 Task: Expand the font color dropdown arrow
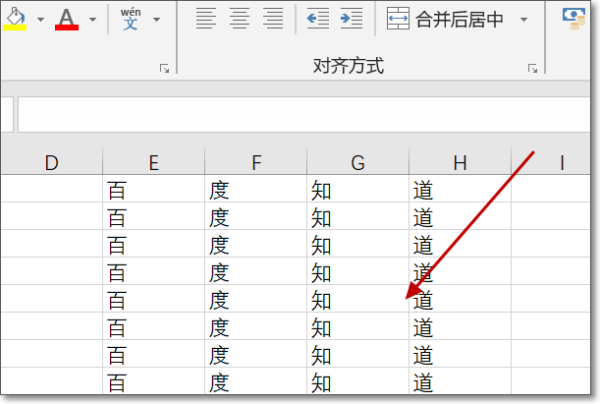(x=93, y=19)
